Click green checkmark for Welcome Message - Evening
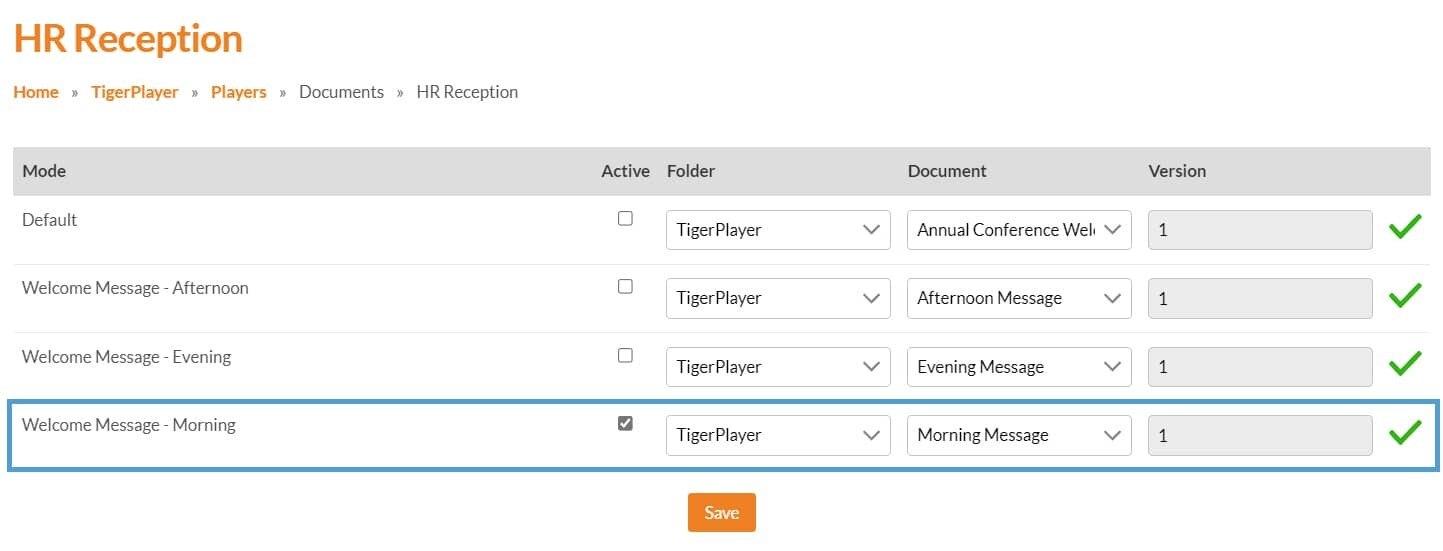Viewport: 1443px width, 551px height. coord(1404,365)
